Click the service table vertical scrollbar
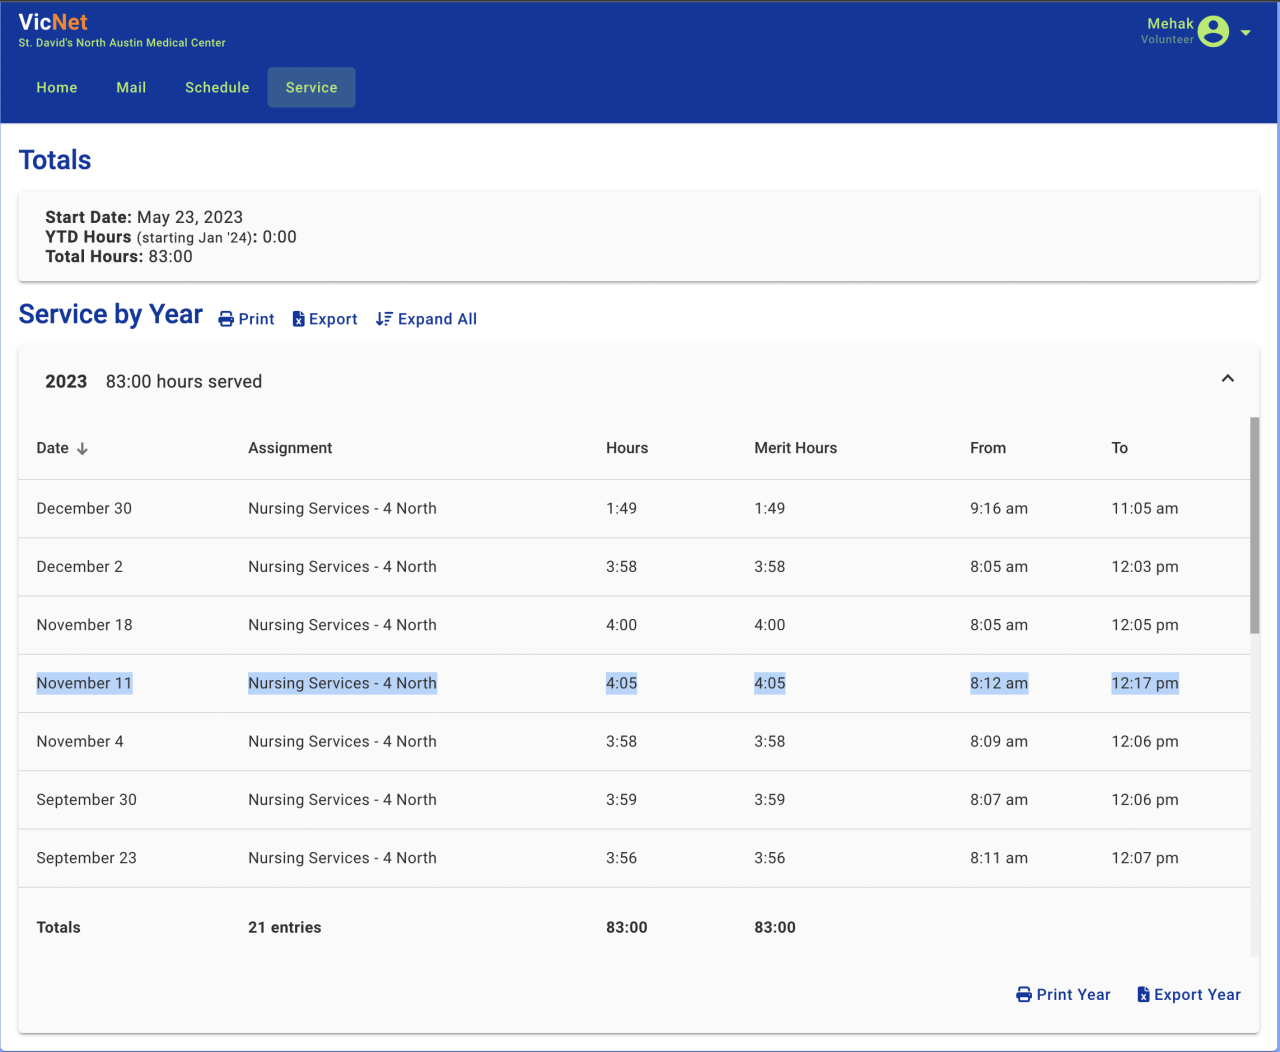 [1254, 525]
